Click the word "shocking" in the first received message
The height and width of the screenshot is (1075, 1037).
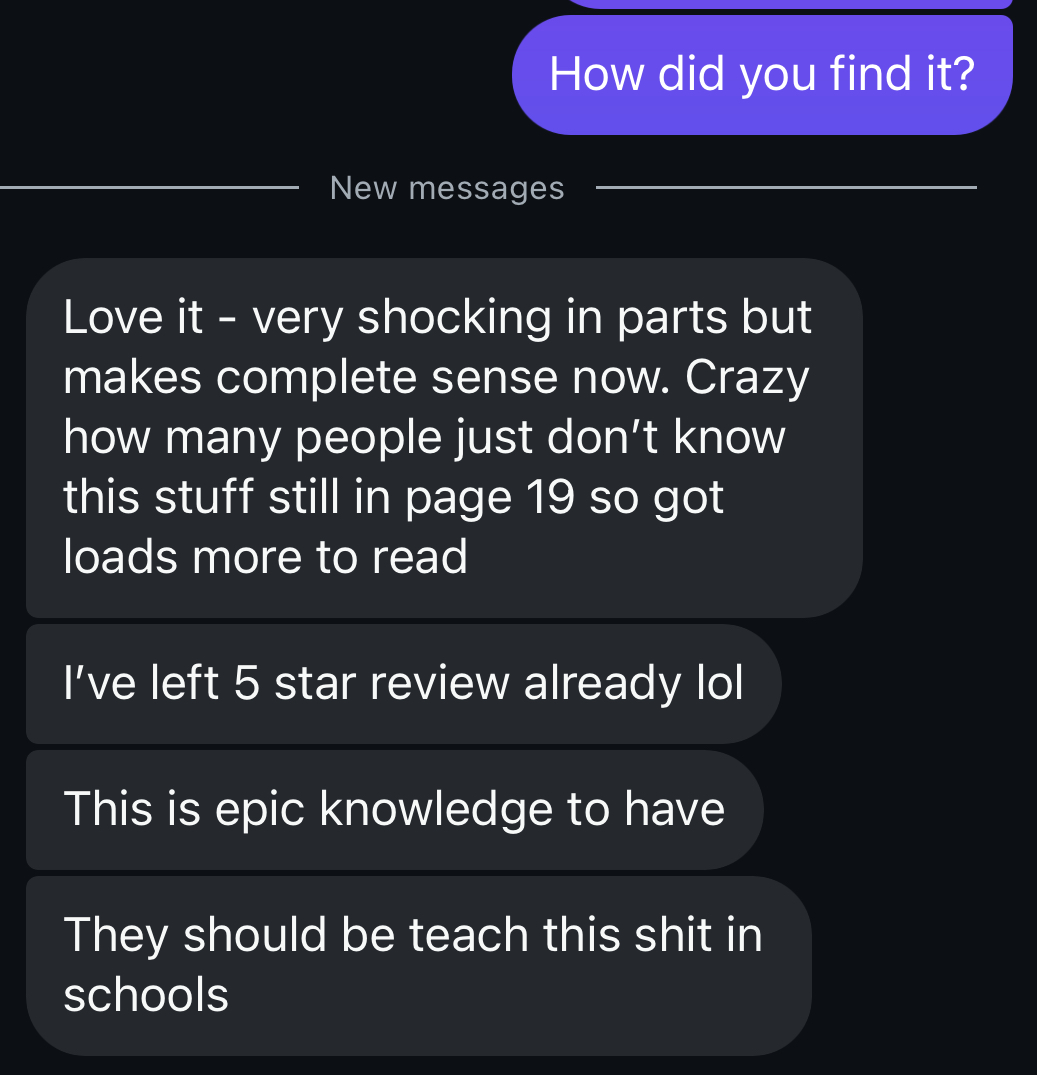point(454,318)
